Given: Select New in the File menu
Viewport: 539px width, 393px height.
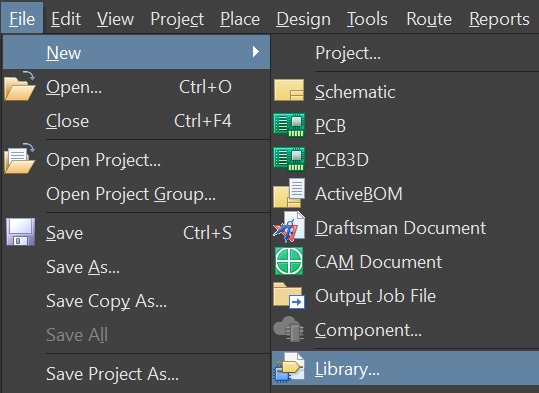Looking at the screenshot, I should pos(136,52).
